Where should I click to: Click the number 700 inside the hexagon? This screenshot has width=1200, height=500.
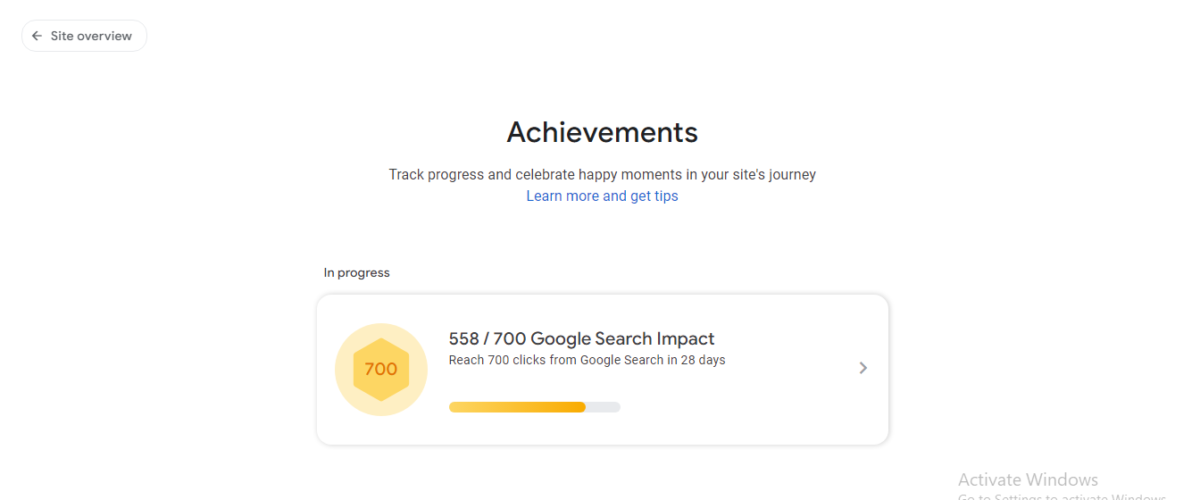[x=381, y=369]
